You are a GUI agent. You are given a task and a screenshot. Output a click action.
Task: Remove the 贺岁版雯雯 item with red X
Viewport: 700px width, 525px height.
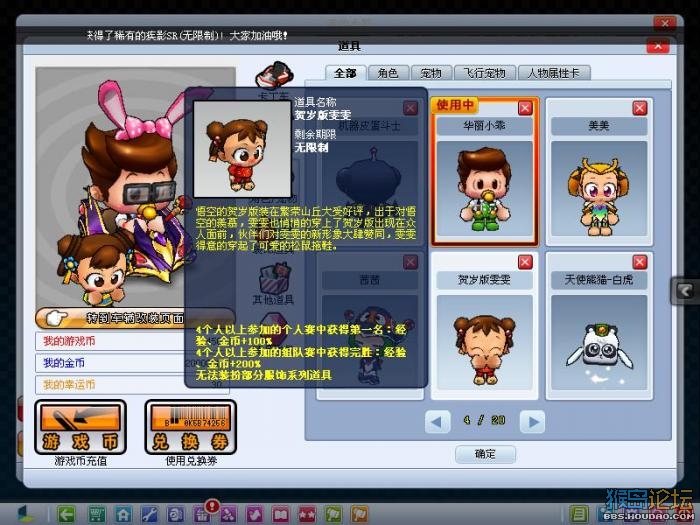point(525,262)
